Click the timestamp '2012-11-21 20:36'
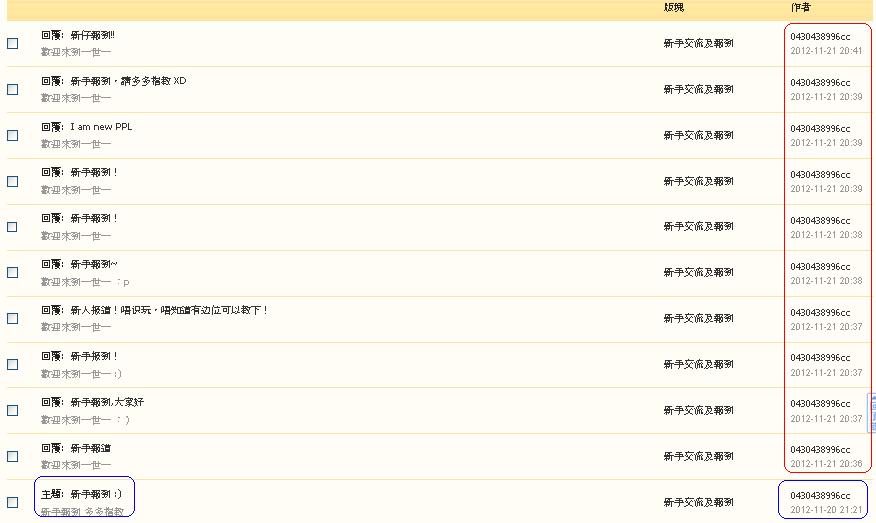Viewport: 876px width, 523px height. [826, 464]
